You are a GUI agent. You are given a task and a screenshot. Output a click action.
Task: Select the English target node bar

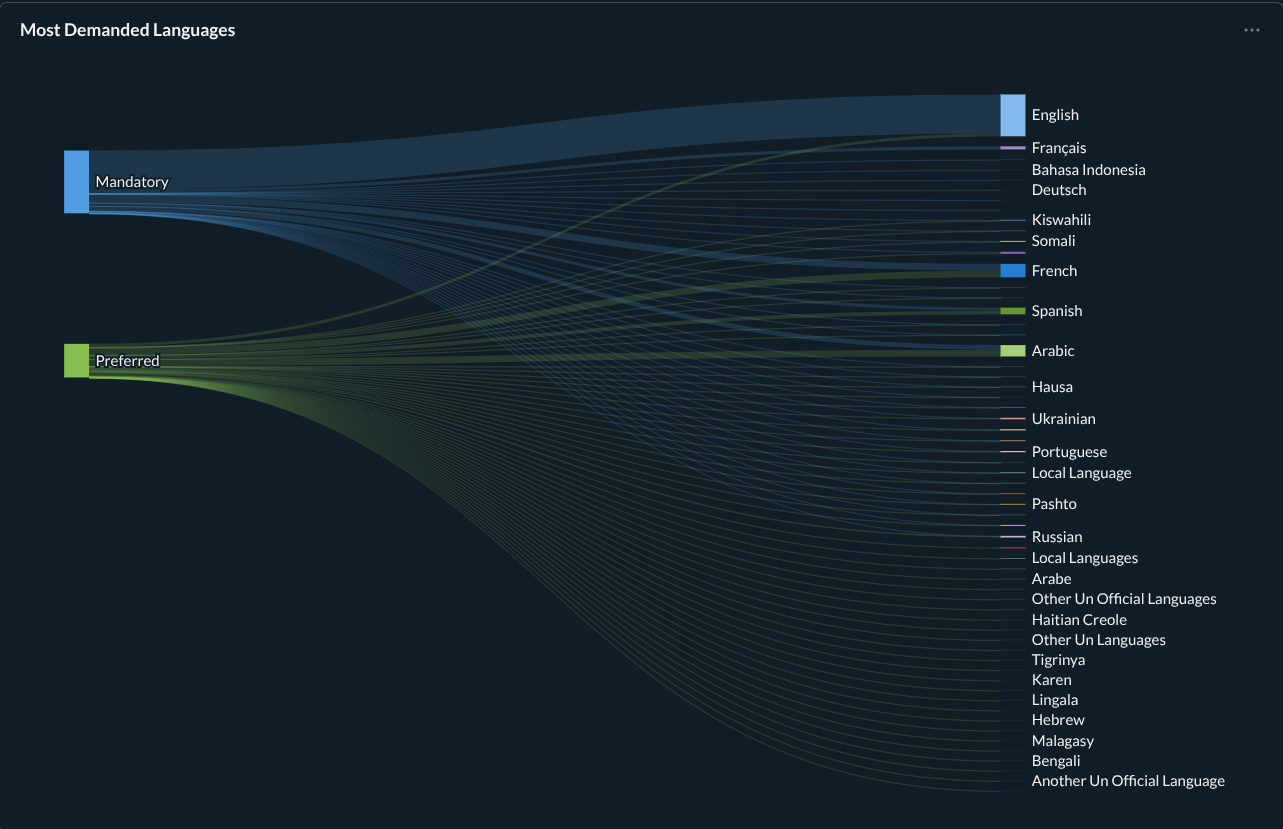pos(1012,115)
